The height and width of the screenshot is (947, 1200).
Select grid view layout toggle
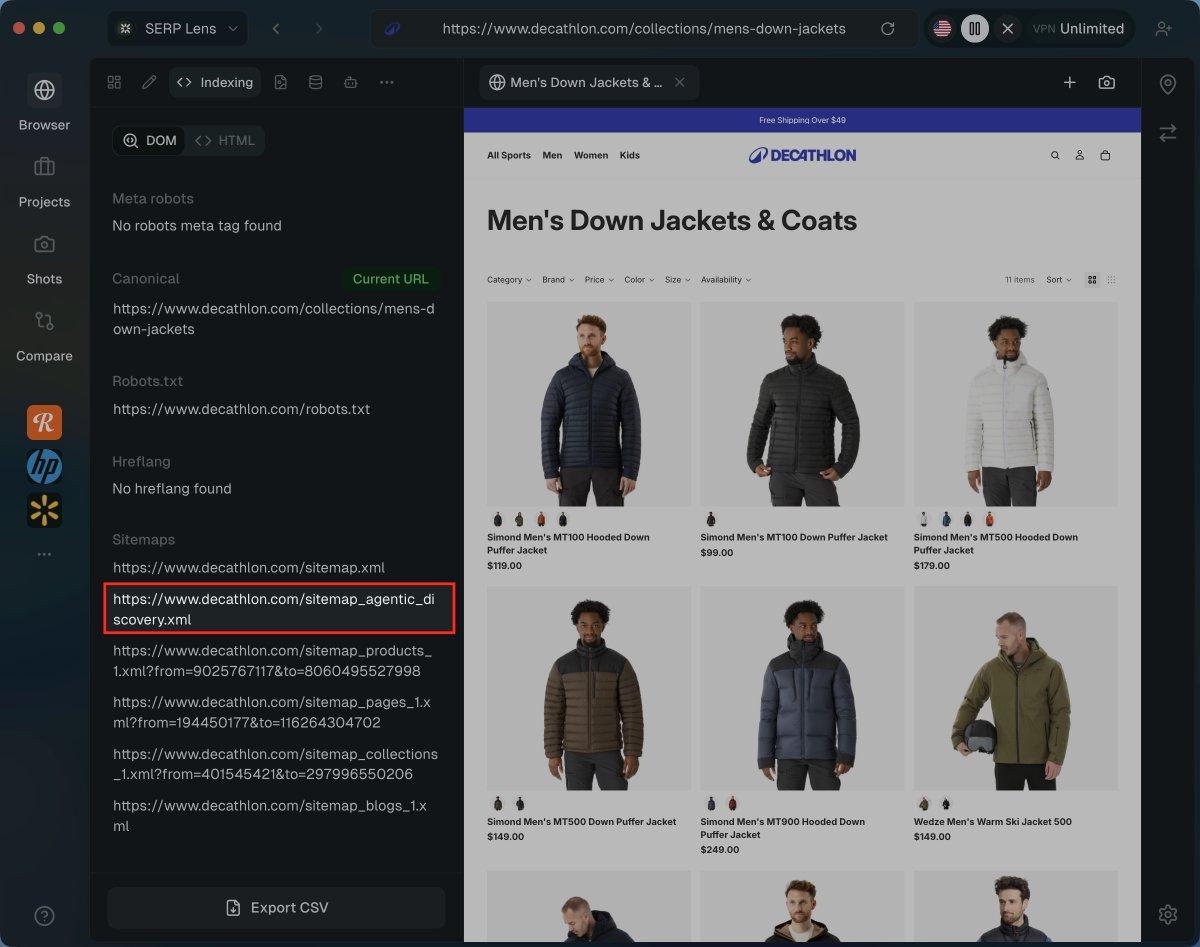pyautogui.click(x=1092, y=280)
